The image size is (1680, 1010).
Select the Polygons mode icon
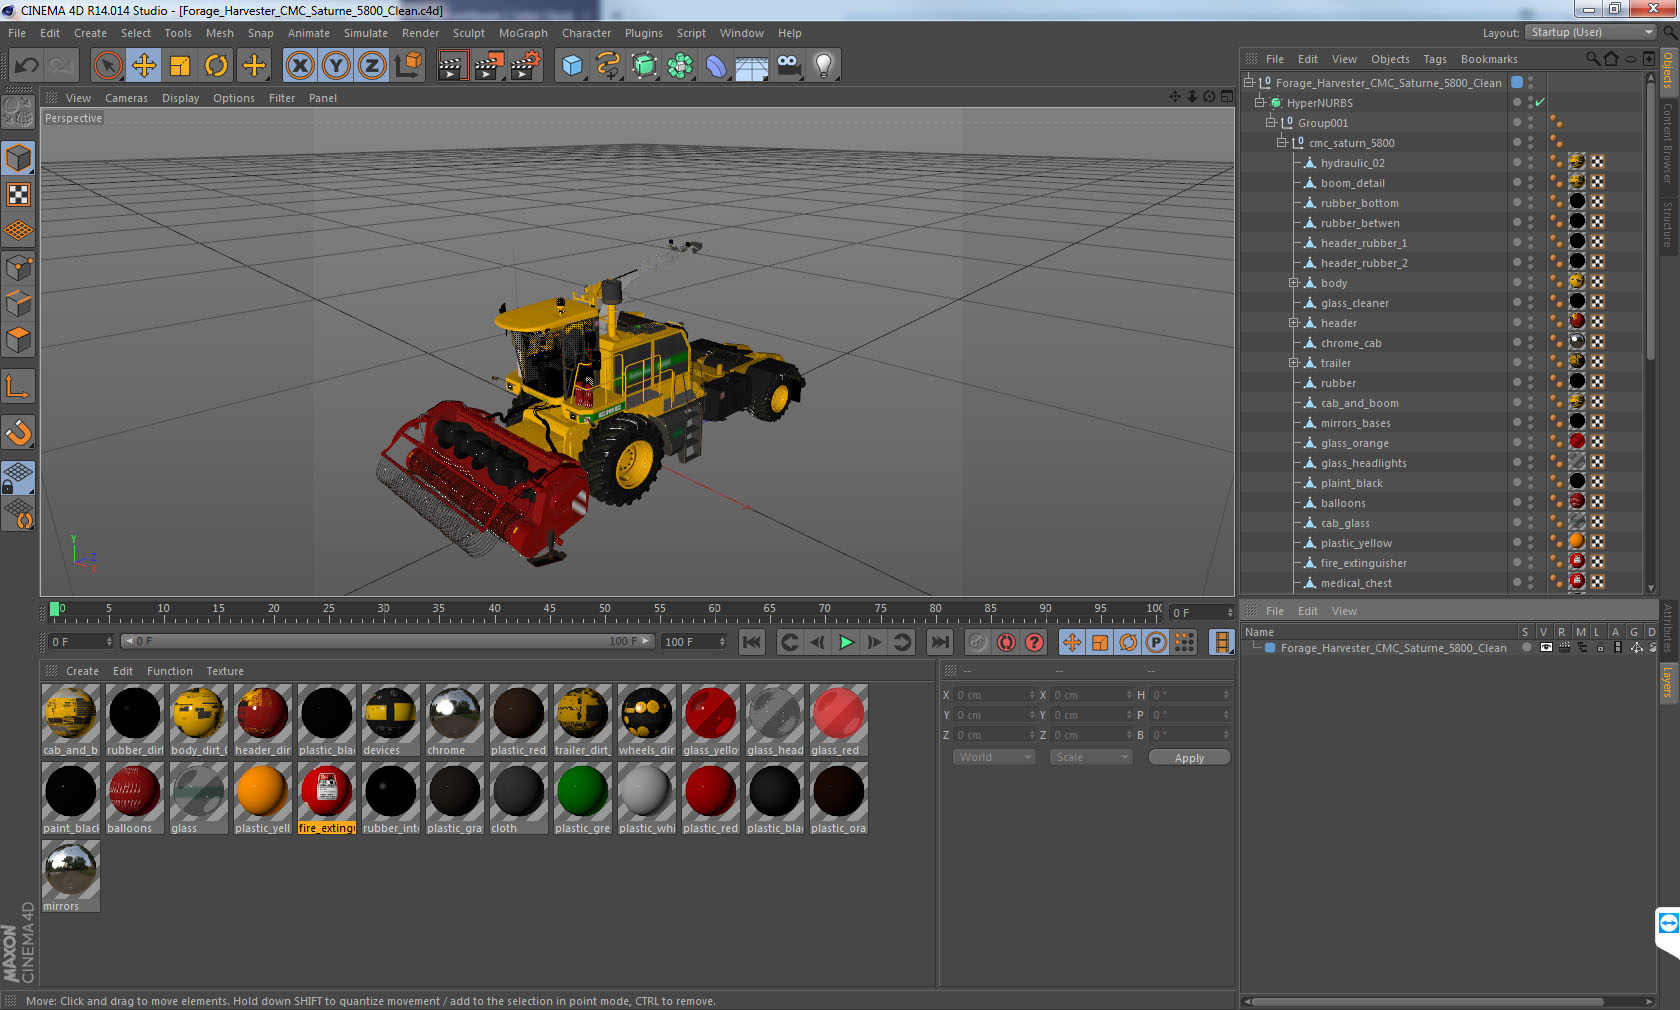tap(18, 340)
